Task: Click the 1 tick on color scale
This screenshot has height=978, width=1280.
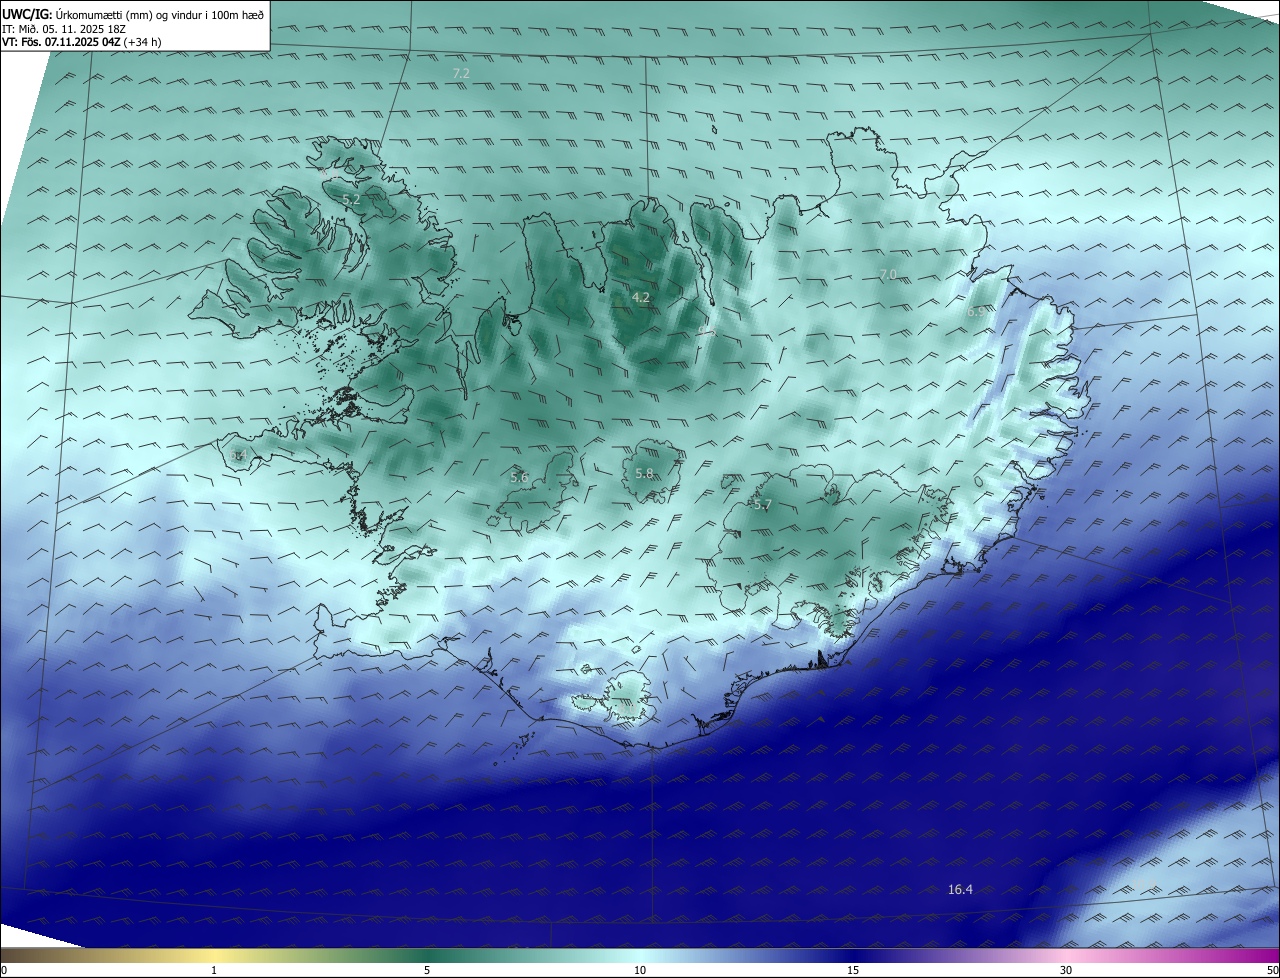Action: point(214,970)
